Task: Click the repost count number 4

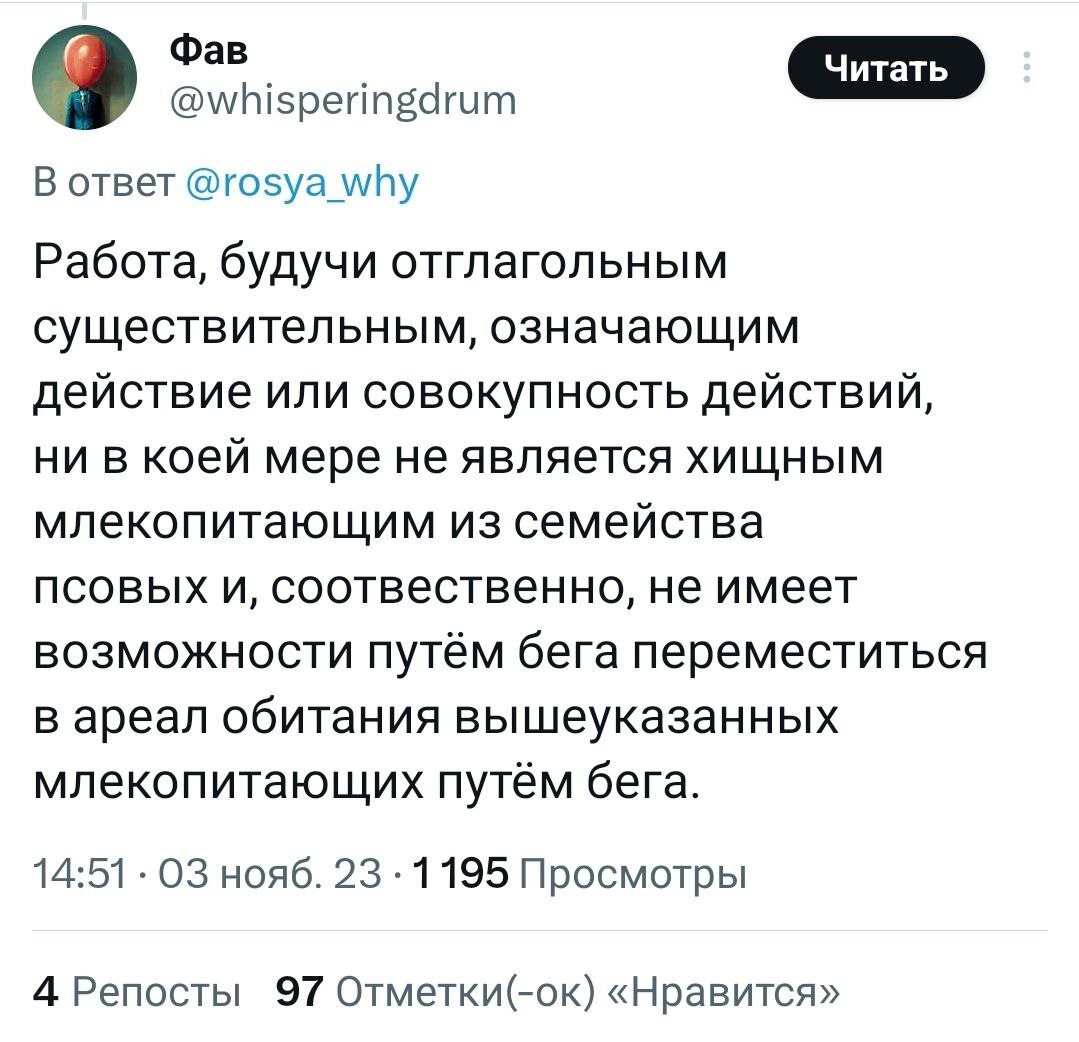Action: pos(44,993)
